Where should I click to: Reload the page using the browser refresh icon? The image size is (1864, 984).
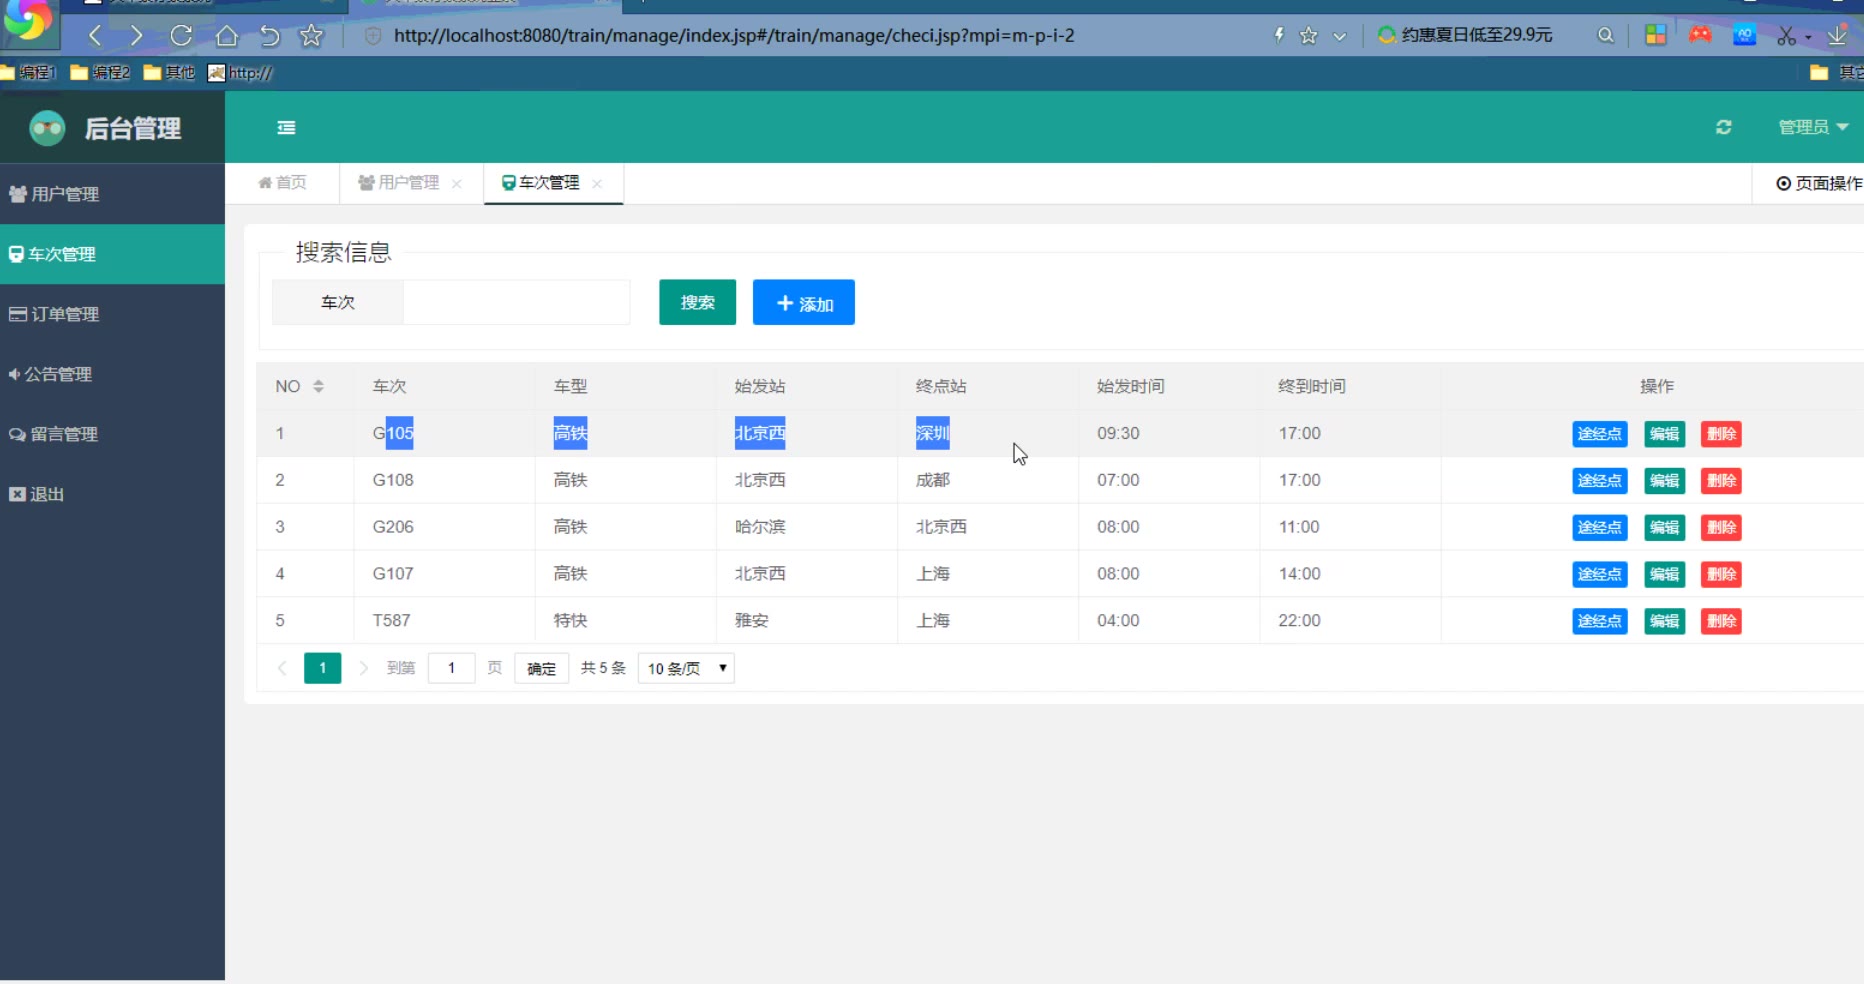click(x=181, y=36)
